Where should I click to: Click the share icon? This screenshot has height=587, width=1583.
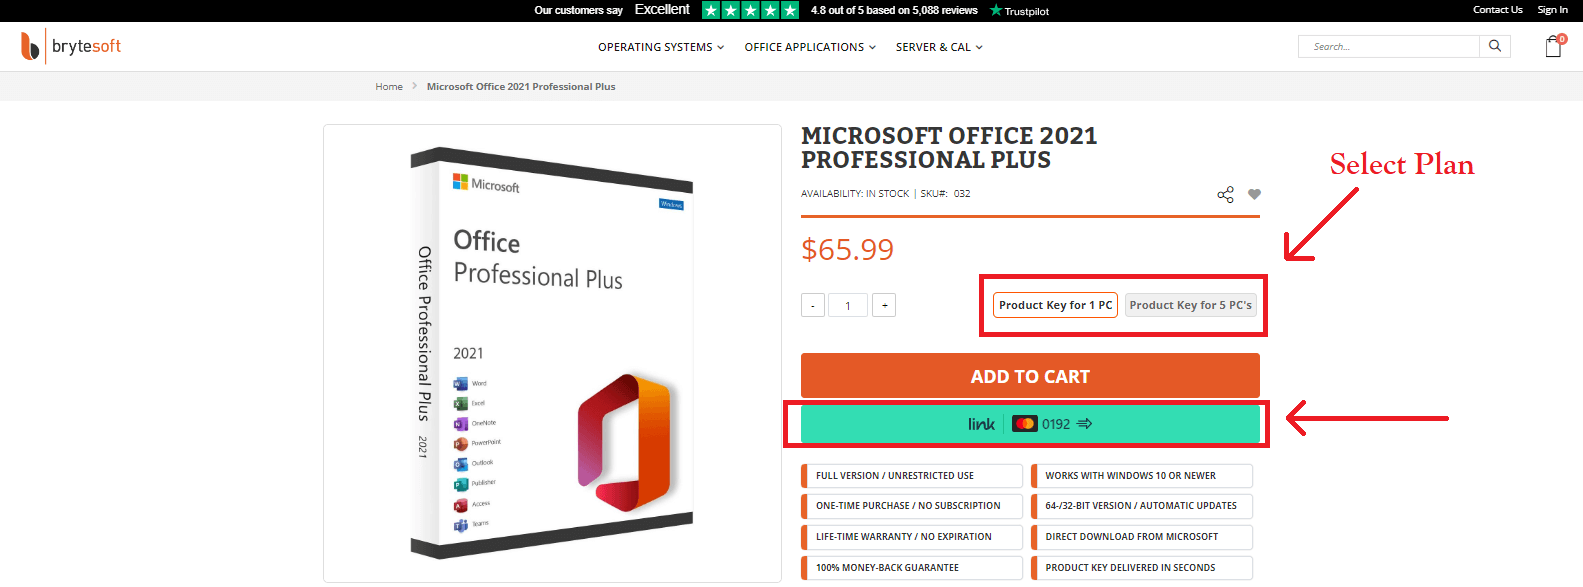1225,194
